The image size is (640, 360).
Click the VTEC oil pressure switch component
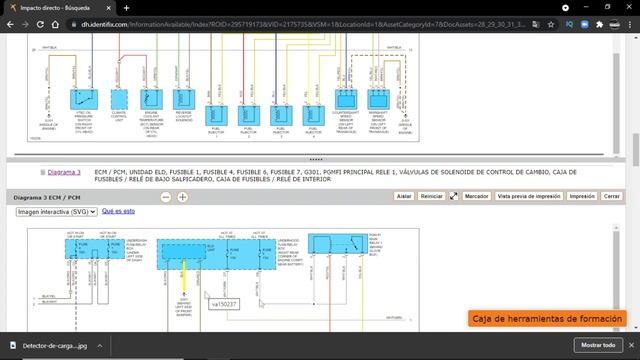[x=84, y=99]
